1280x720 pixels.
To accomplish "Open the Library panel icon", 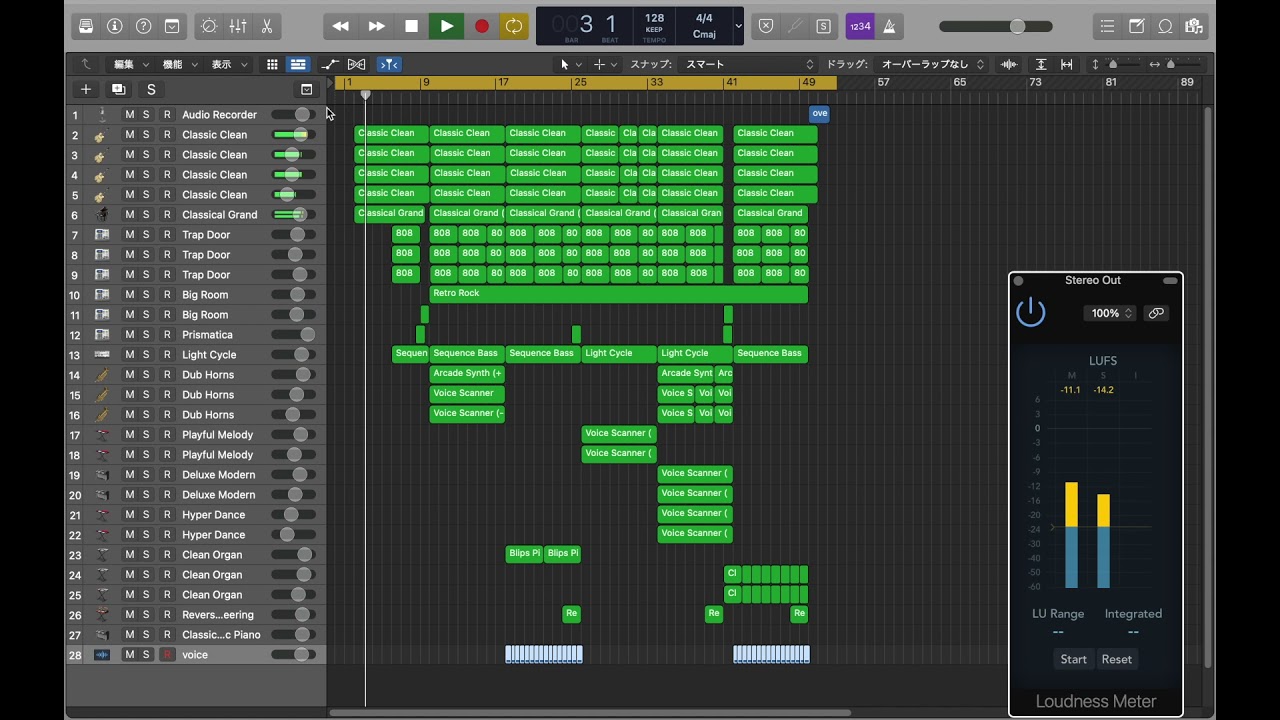I will click(86, 26).
